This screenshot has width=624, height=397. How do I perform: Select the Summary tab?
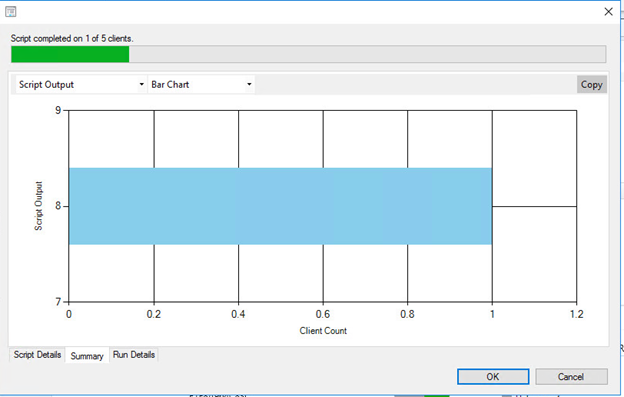tap(87, 356)
